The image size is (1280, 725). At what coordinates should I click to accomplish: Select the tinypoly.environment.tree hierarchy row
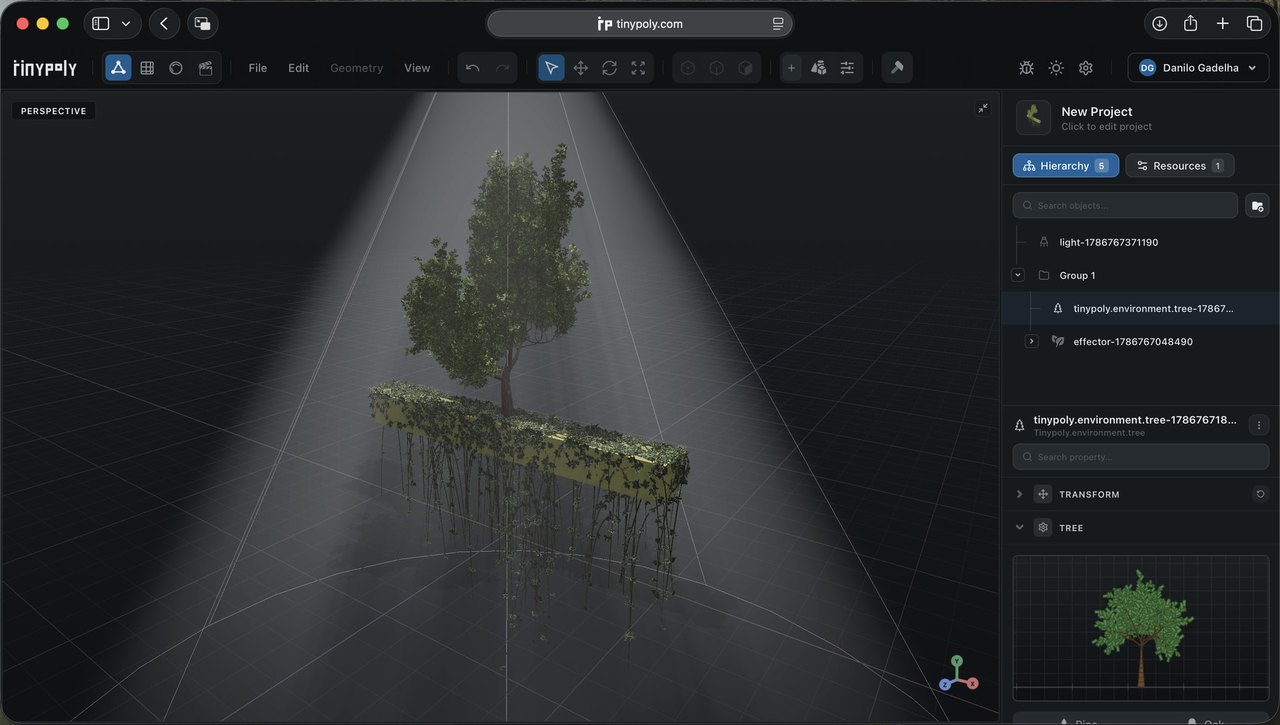click(x=1141, y=308)
